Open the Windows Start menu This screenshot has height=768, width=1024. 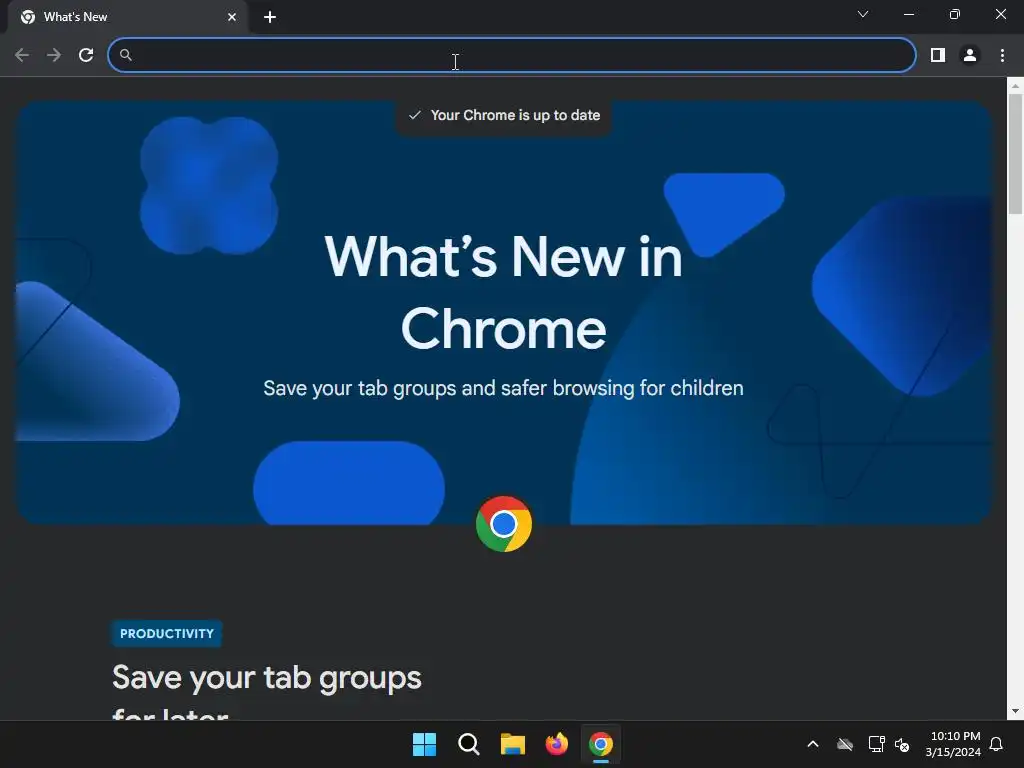pyautogui.click(x=424, y=744)
